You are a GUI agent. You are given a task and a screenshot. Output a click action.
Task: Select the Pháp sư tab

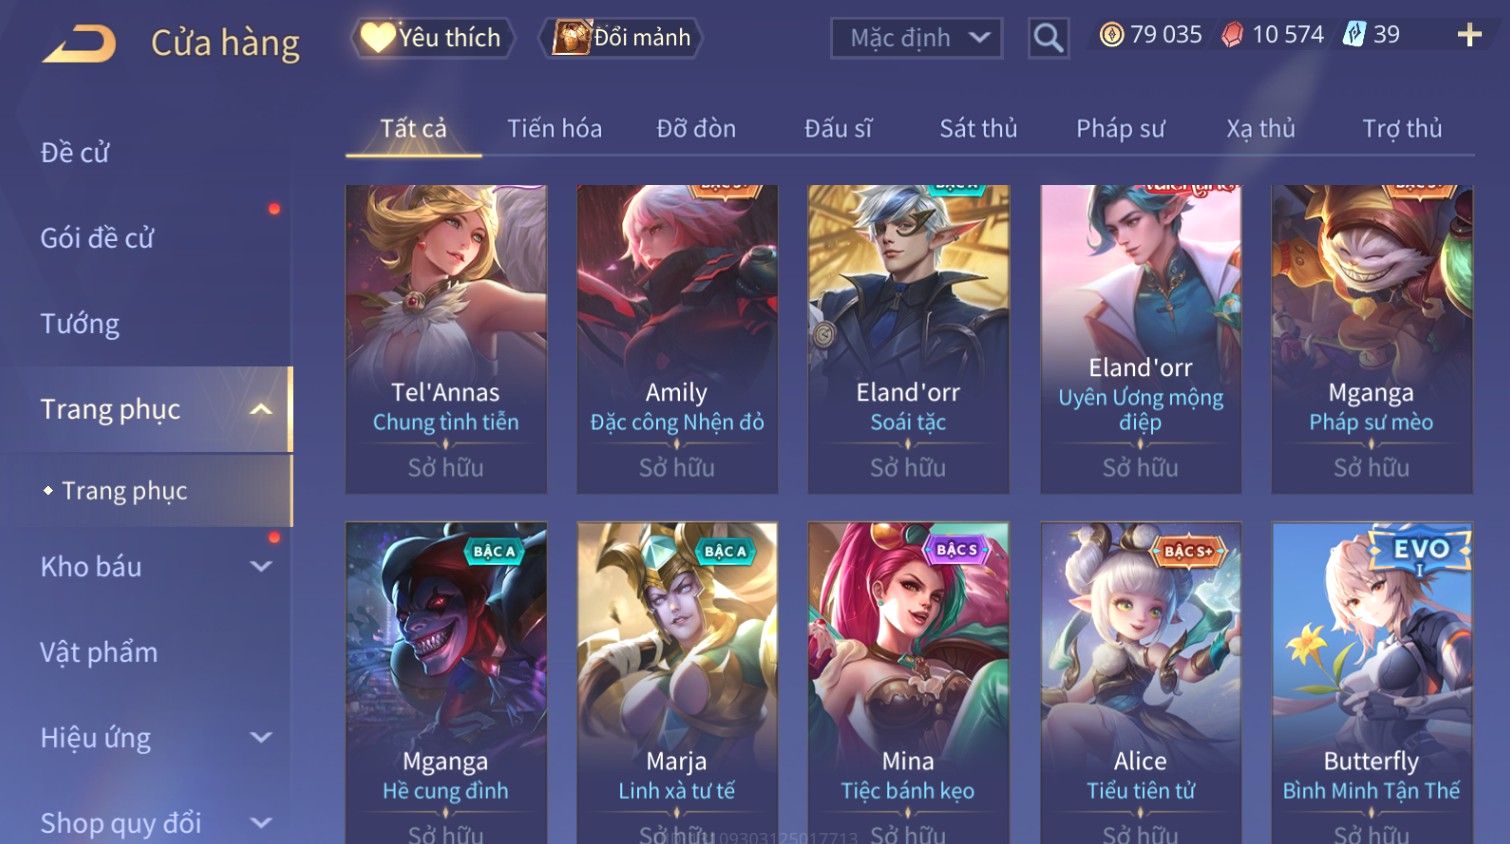click(1120, 128)
